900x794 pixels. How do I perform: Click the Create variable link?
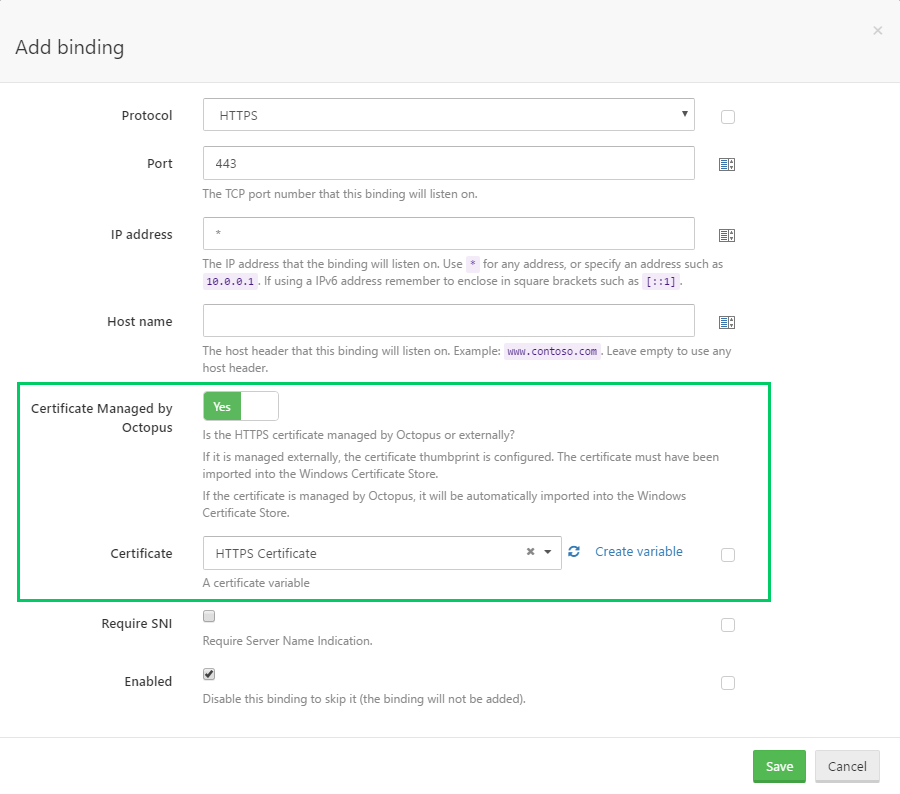tap(638, 551)
